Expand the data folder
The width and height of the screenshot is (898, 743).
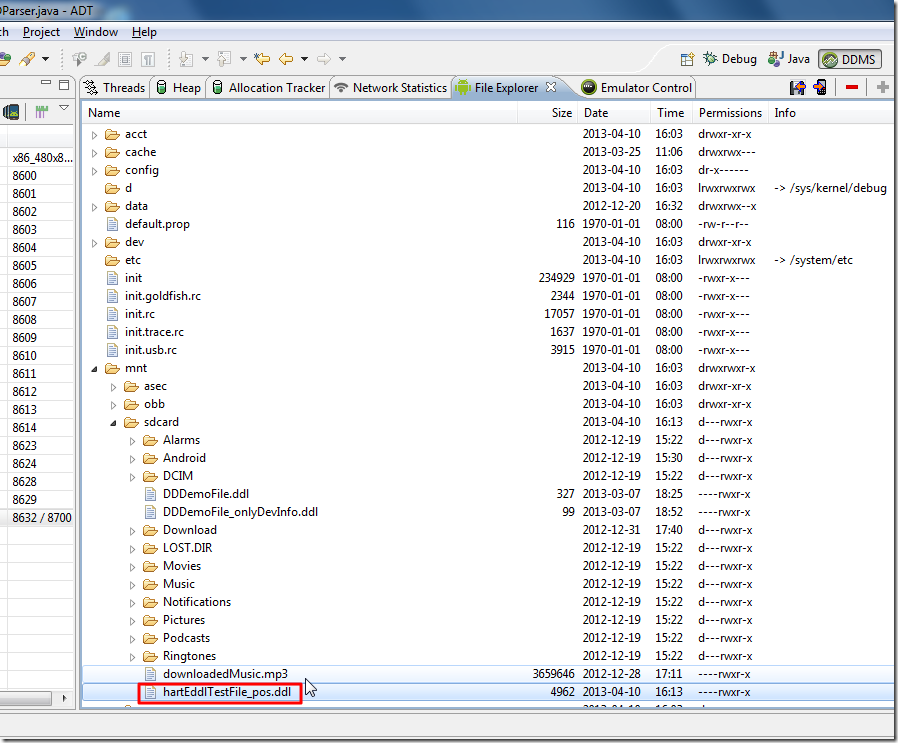pyautogui.click(x=94, y=207)
